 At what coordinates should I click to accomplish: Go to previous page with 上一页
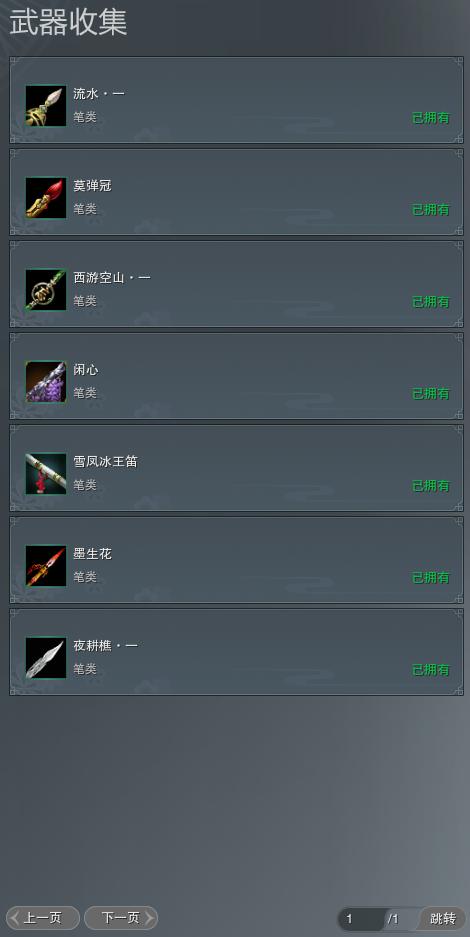pyautogui.click(x=43, y=918)
